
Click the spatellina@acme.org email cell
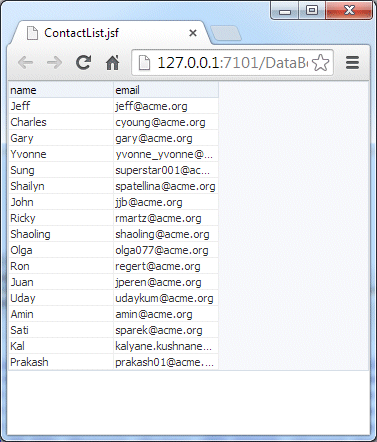166,186
